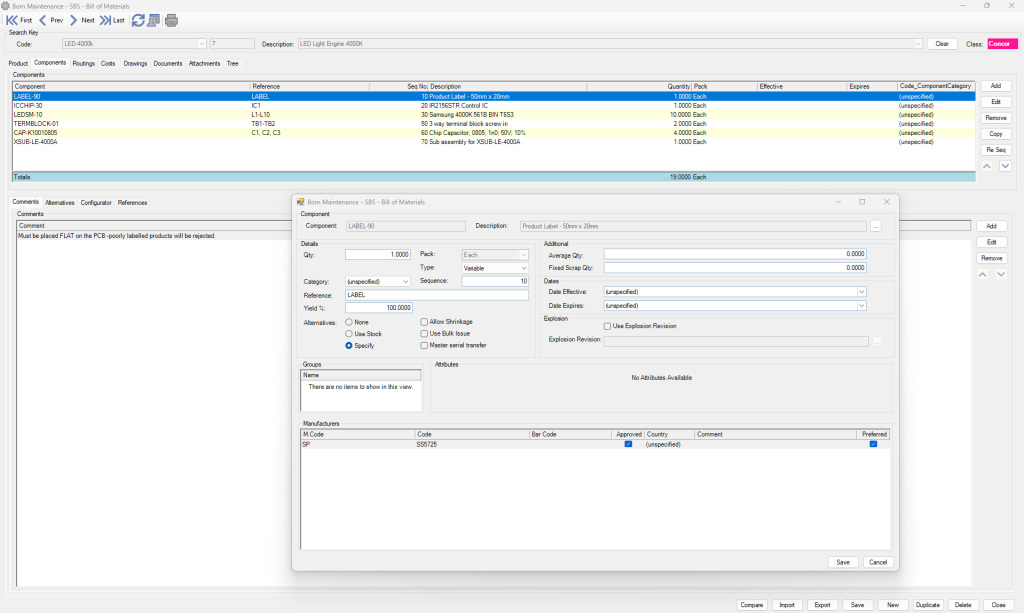Switch to the Documents tab
This screenshot has height=613, width=1024.
(168, 63)
